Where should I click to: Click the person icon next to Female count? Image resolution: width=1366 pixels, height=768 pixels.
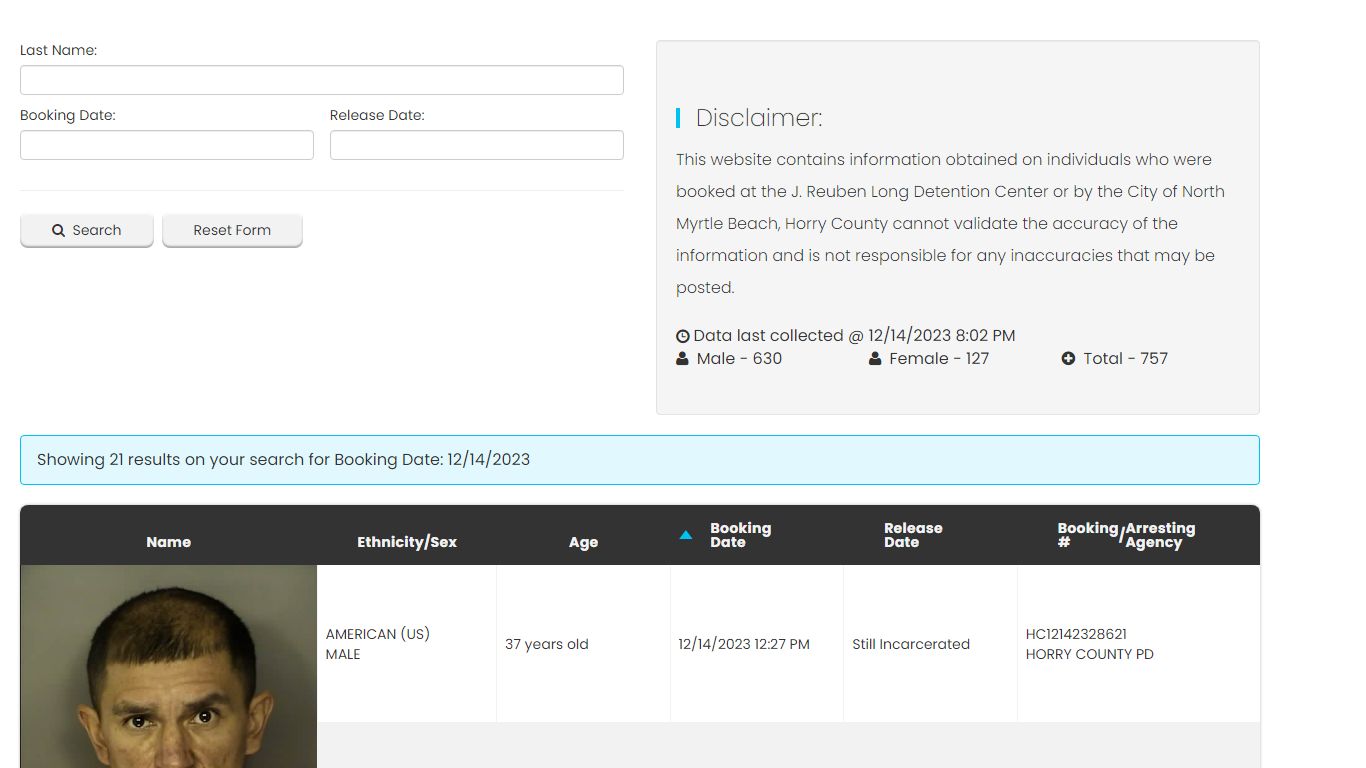875,358
